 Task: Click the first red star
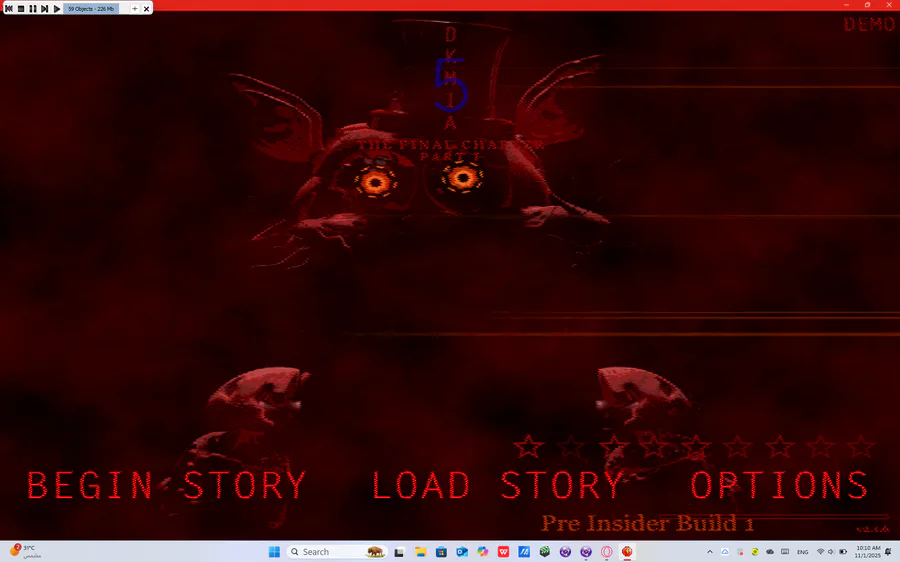click(528, 447)
